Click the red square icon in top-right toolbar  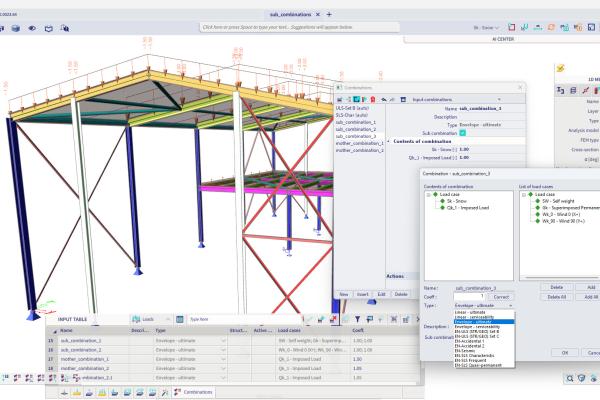[512, 27]
